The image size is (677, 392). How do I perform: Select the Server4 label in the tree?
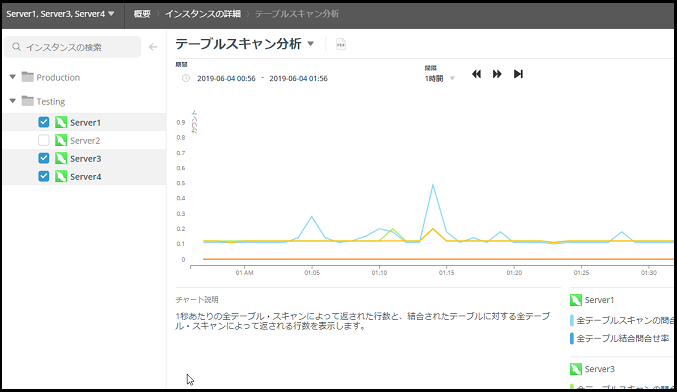(x=85, y=177)
